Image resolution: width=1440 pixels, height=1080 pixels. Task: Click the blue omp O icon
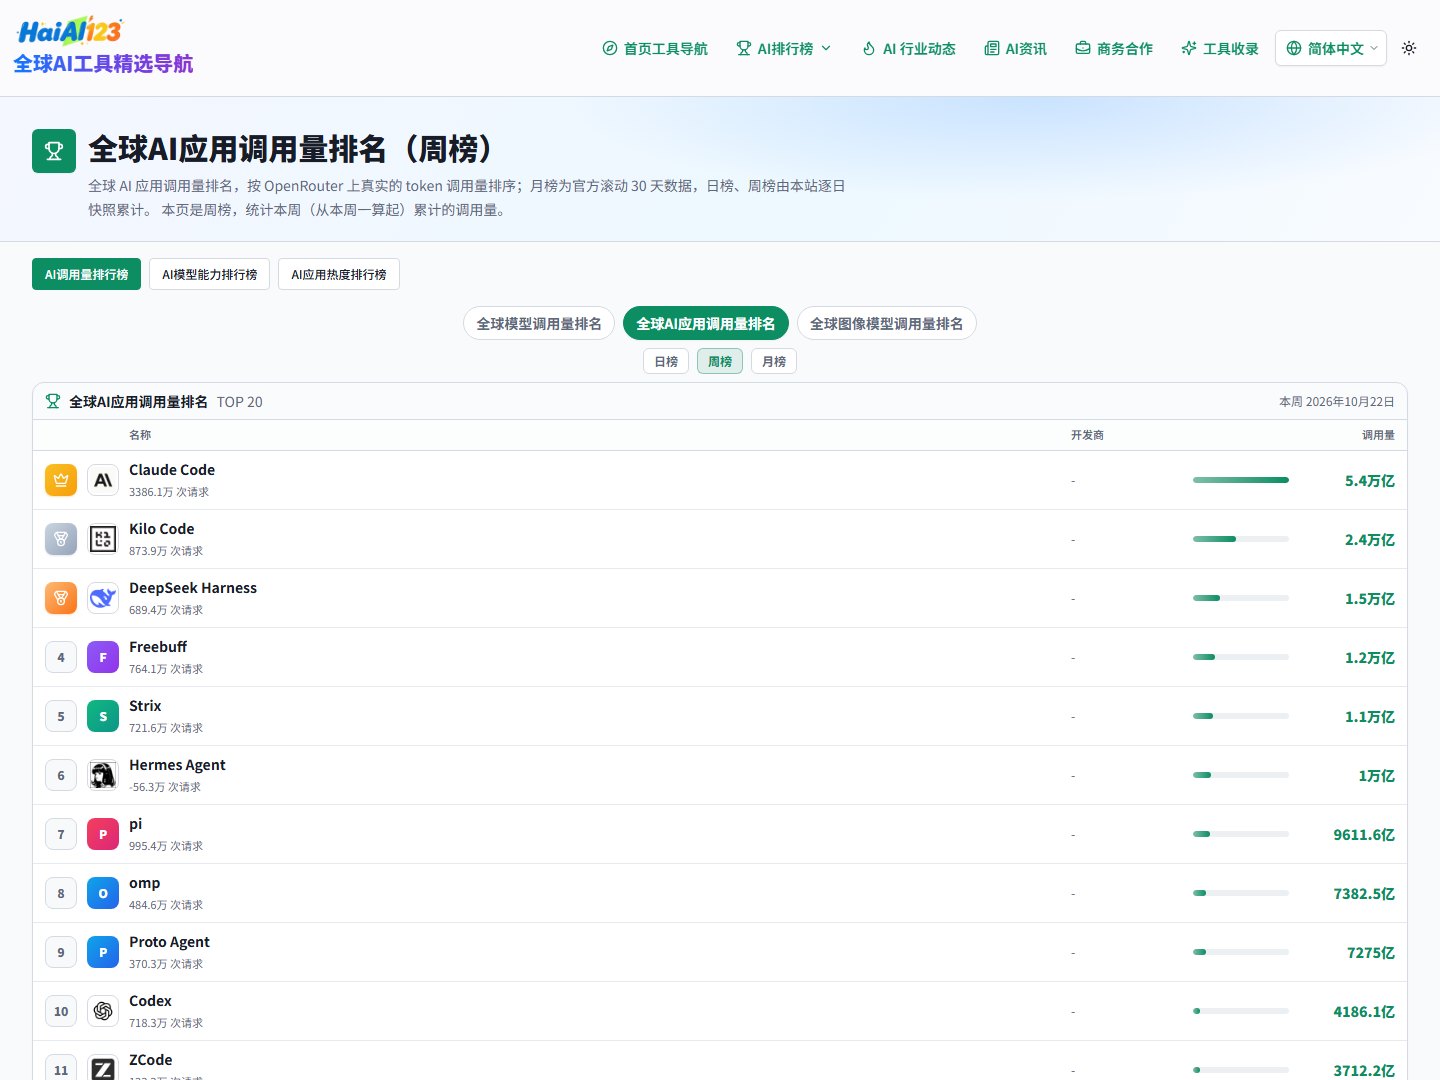(x=103, y=893)
